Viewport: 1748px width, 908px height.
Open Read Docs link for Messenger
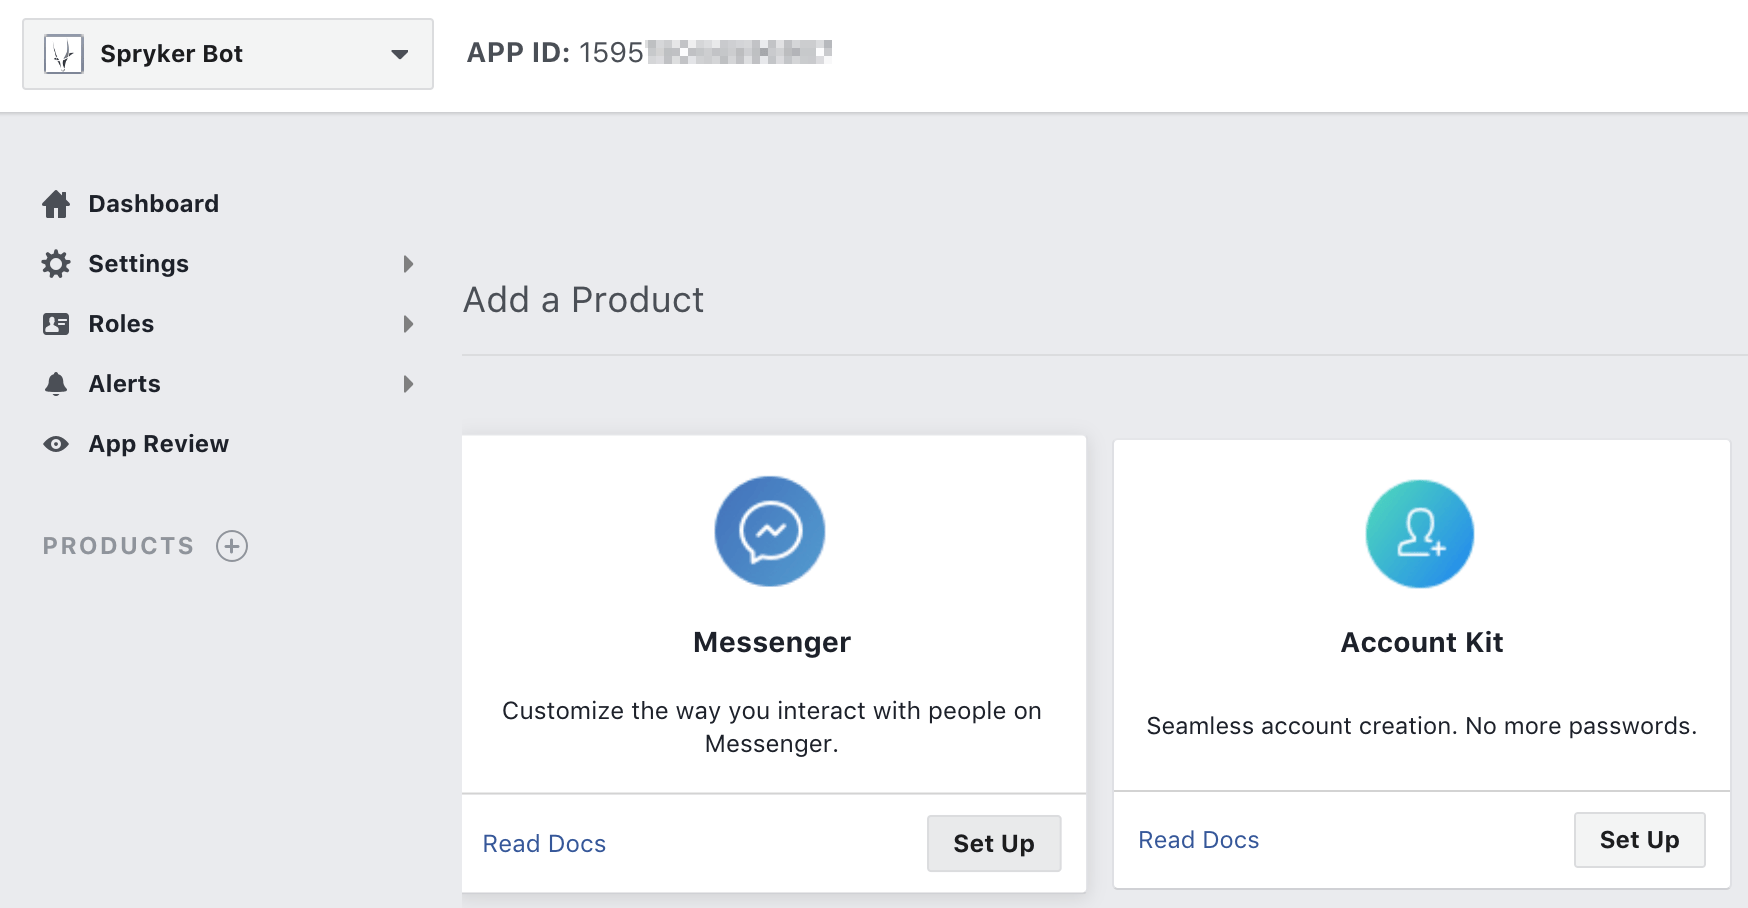(x=544, y=844)
